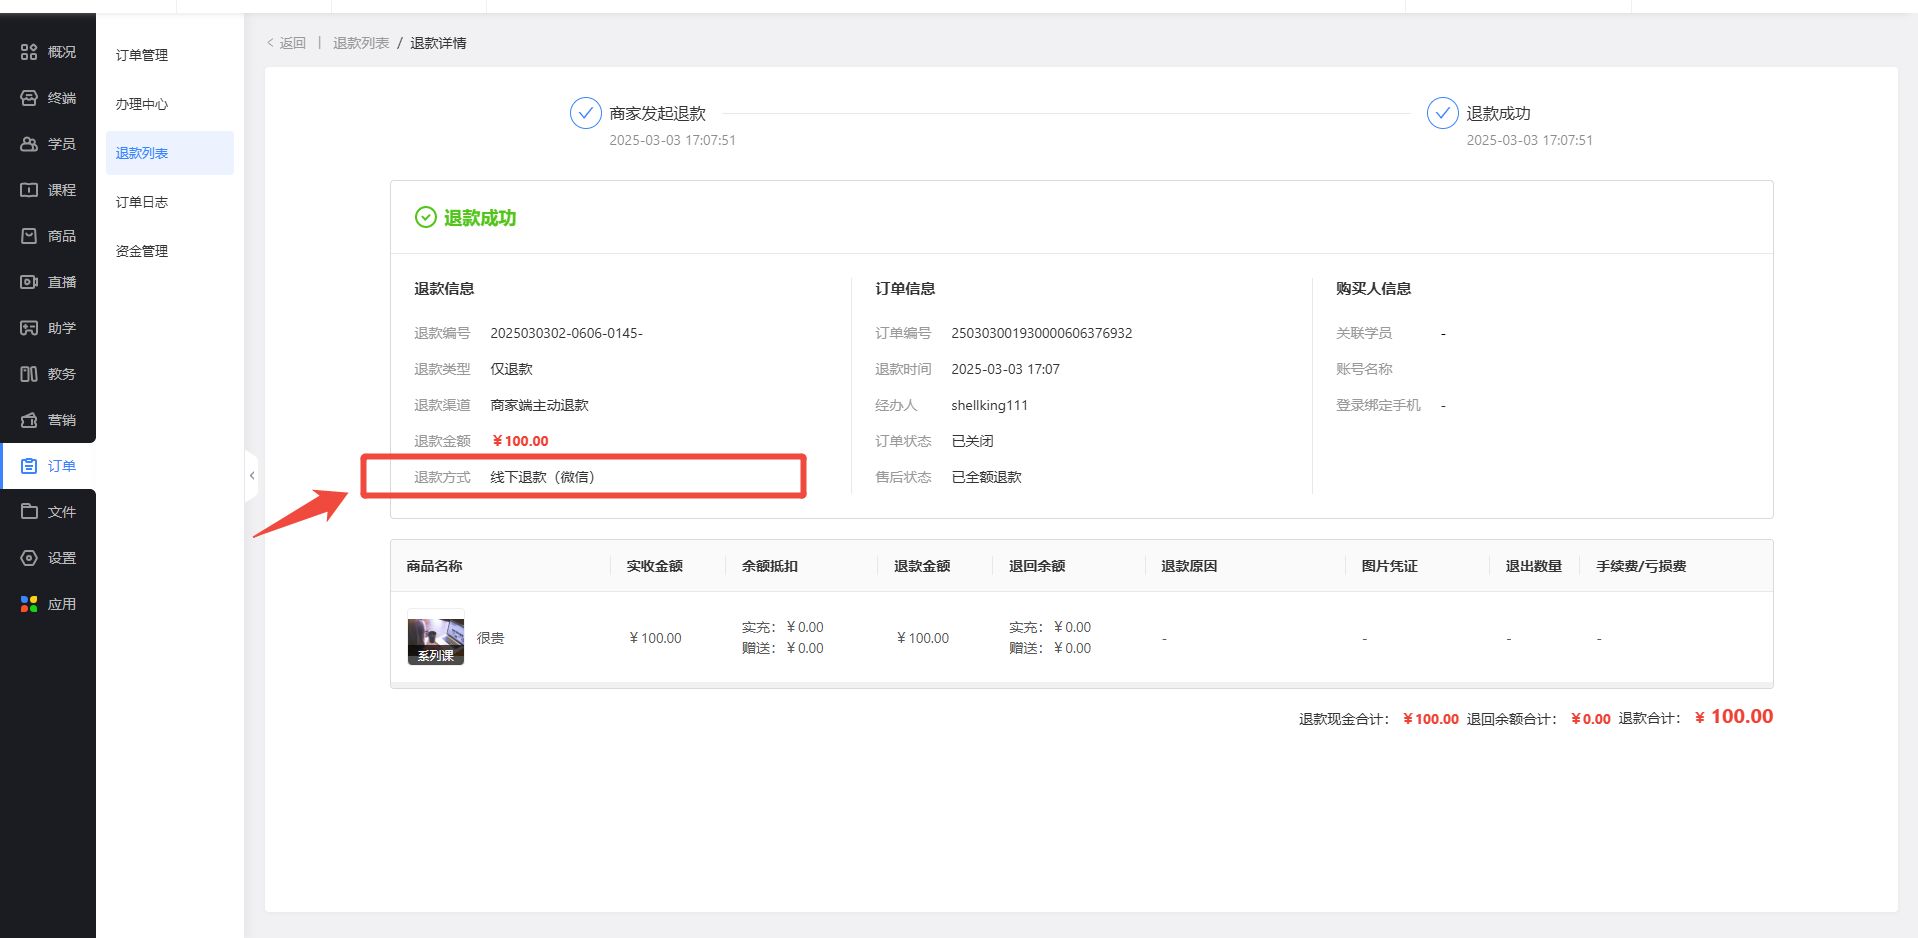Click the 直播 live broadcast sidebar icon

[29, 282]
